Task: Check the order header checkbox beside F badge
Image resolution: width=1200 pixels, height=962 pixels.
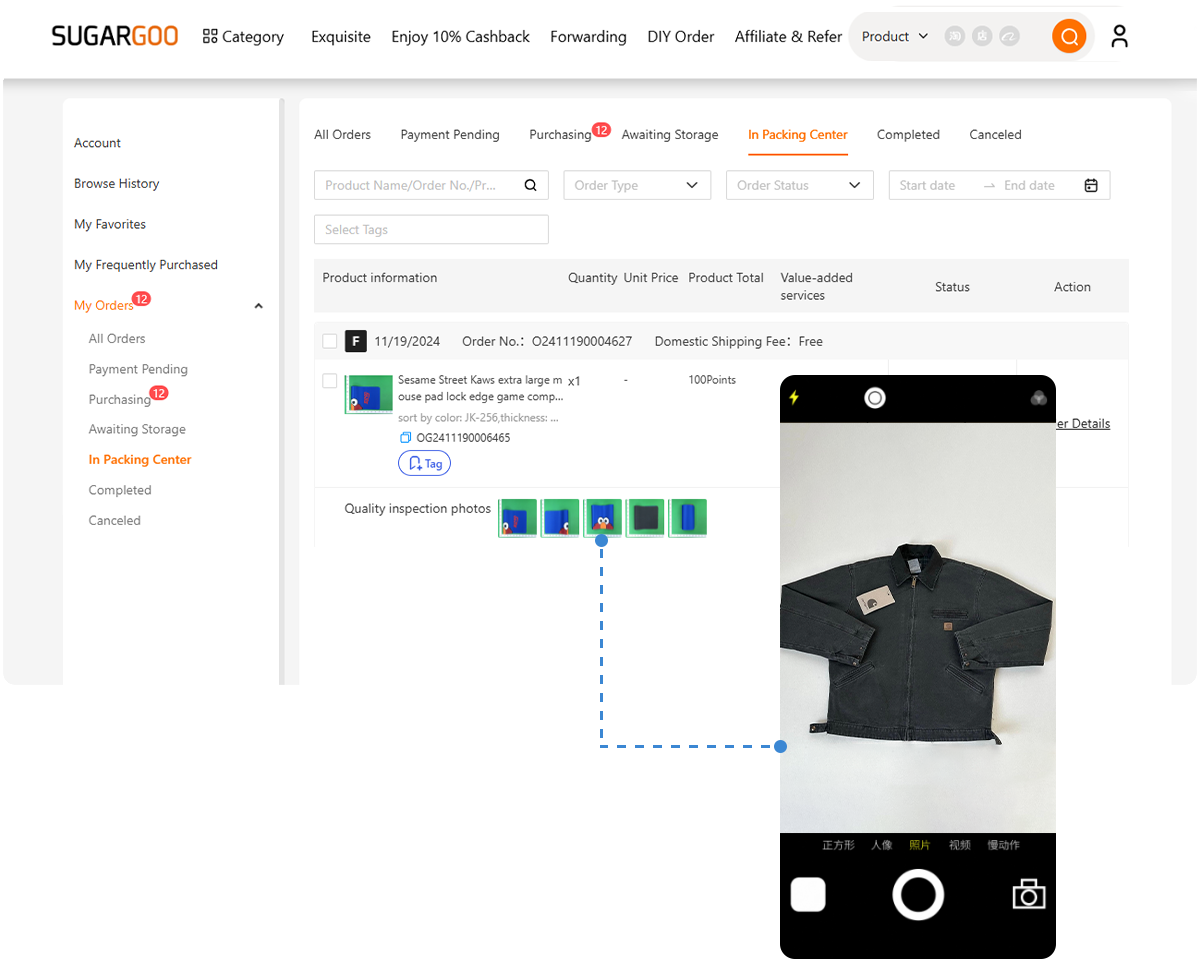Action: pos(330,342)
